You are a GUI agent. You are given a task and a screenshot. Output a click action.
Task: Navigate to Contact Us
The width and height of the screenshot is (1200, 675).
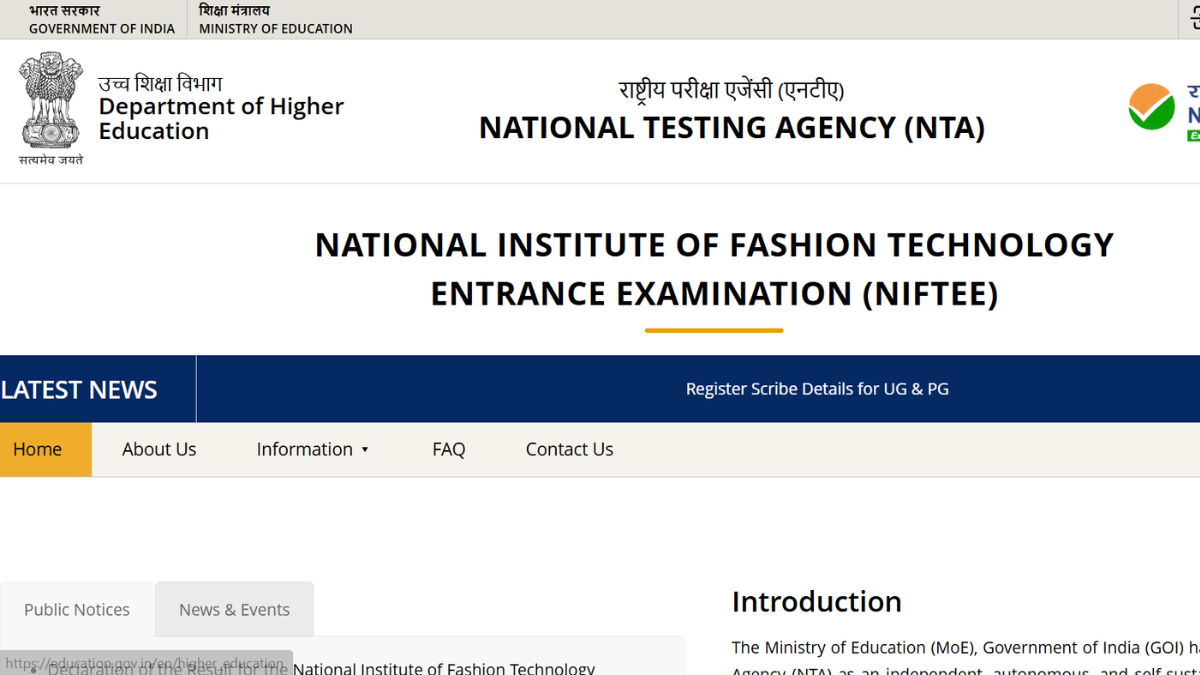569,449
